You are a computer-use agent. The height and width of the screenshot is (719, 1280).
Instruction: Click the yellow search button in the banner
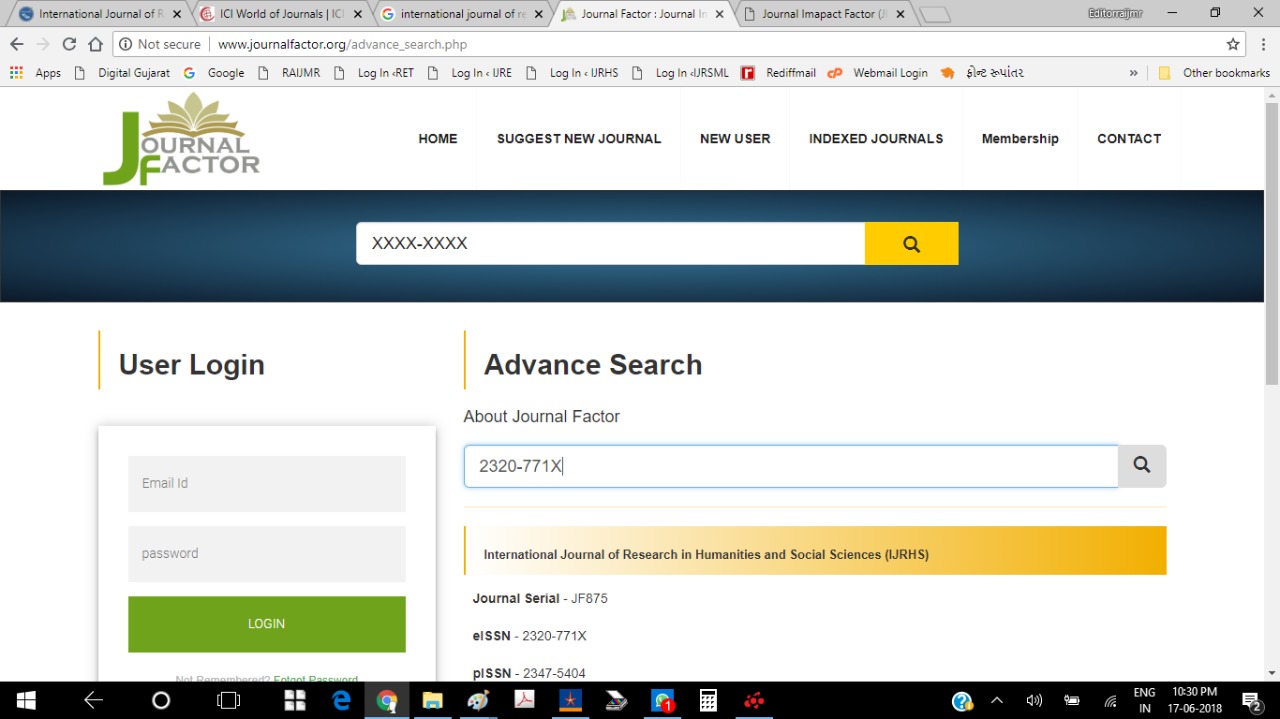tap(911, 244)
